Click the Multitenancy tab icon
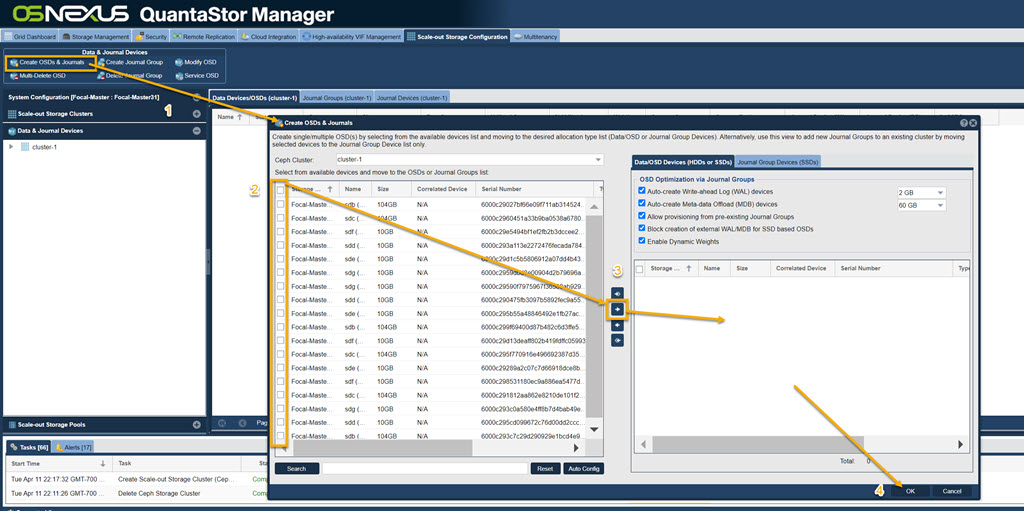The height and width of the screenshot is (511, 1024). [518, 37]
